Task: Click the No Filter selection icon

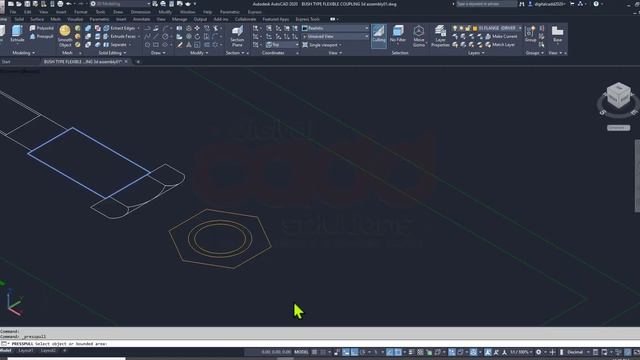Action: (x=398, y=34)
